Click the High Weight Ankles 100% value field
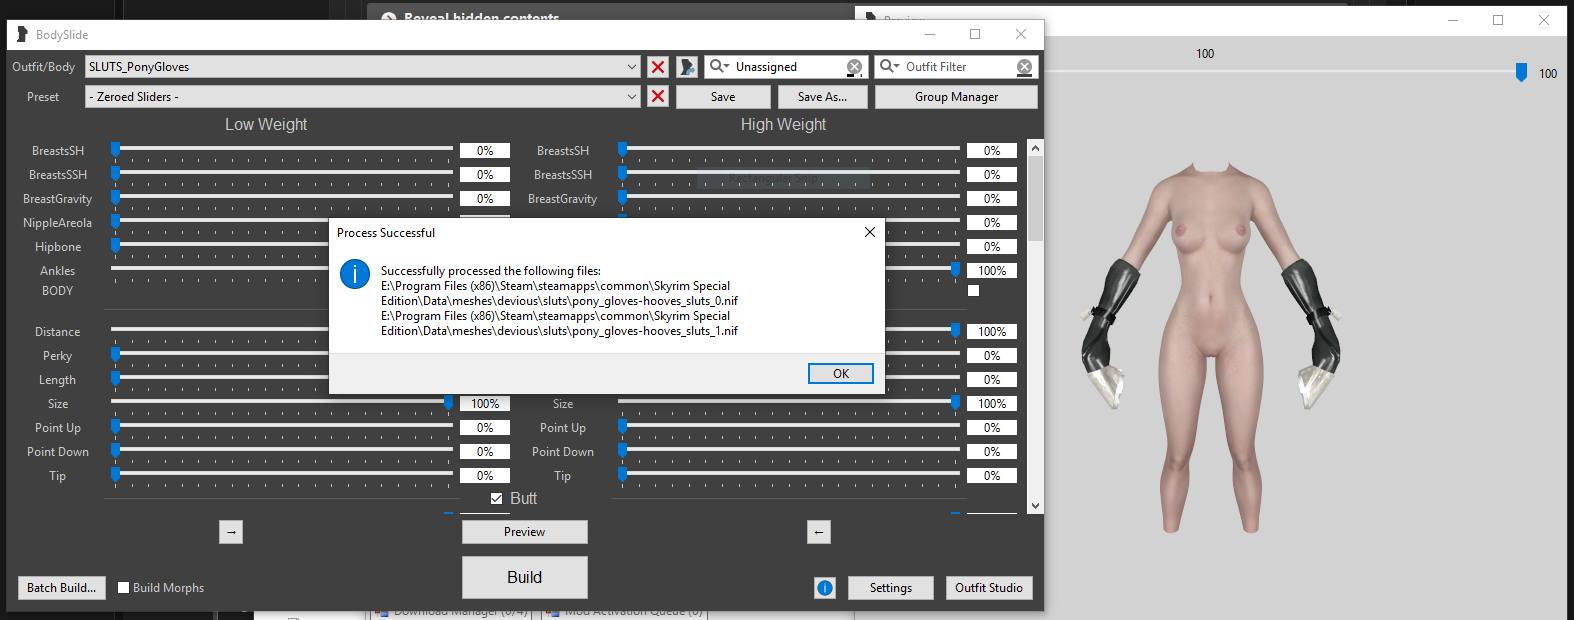This screenshot has height=620, width=1574. 992,271
